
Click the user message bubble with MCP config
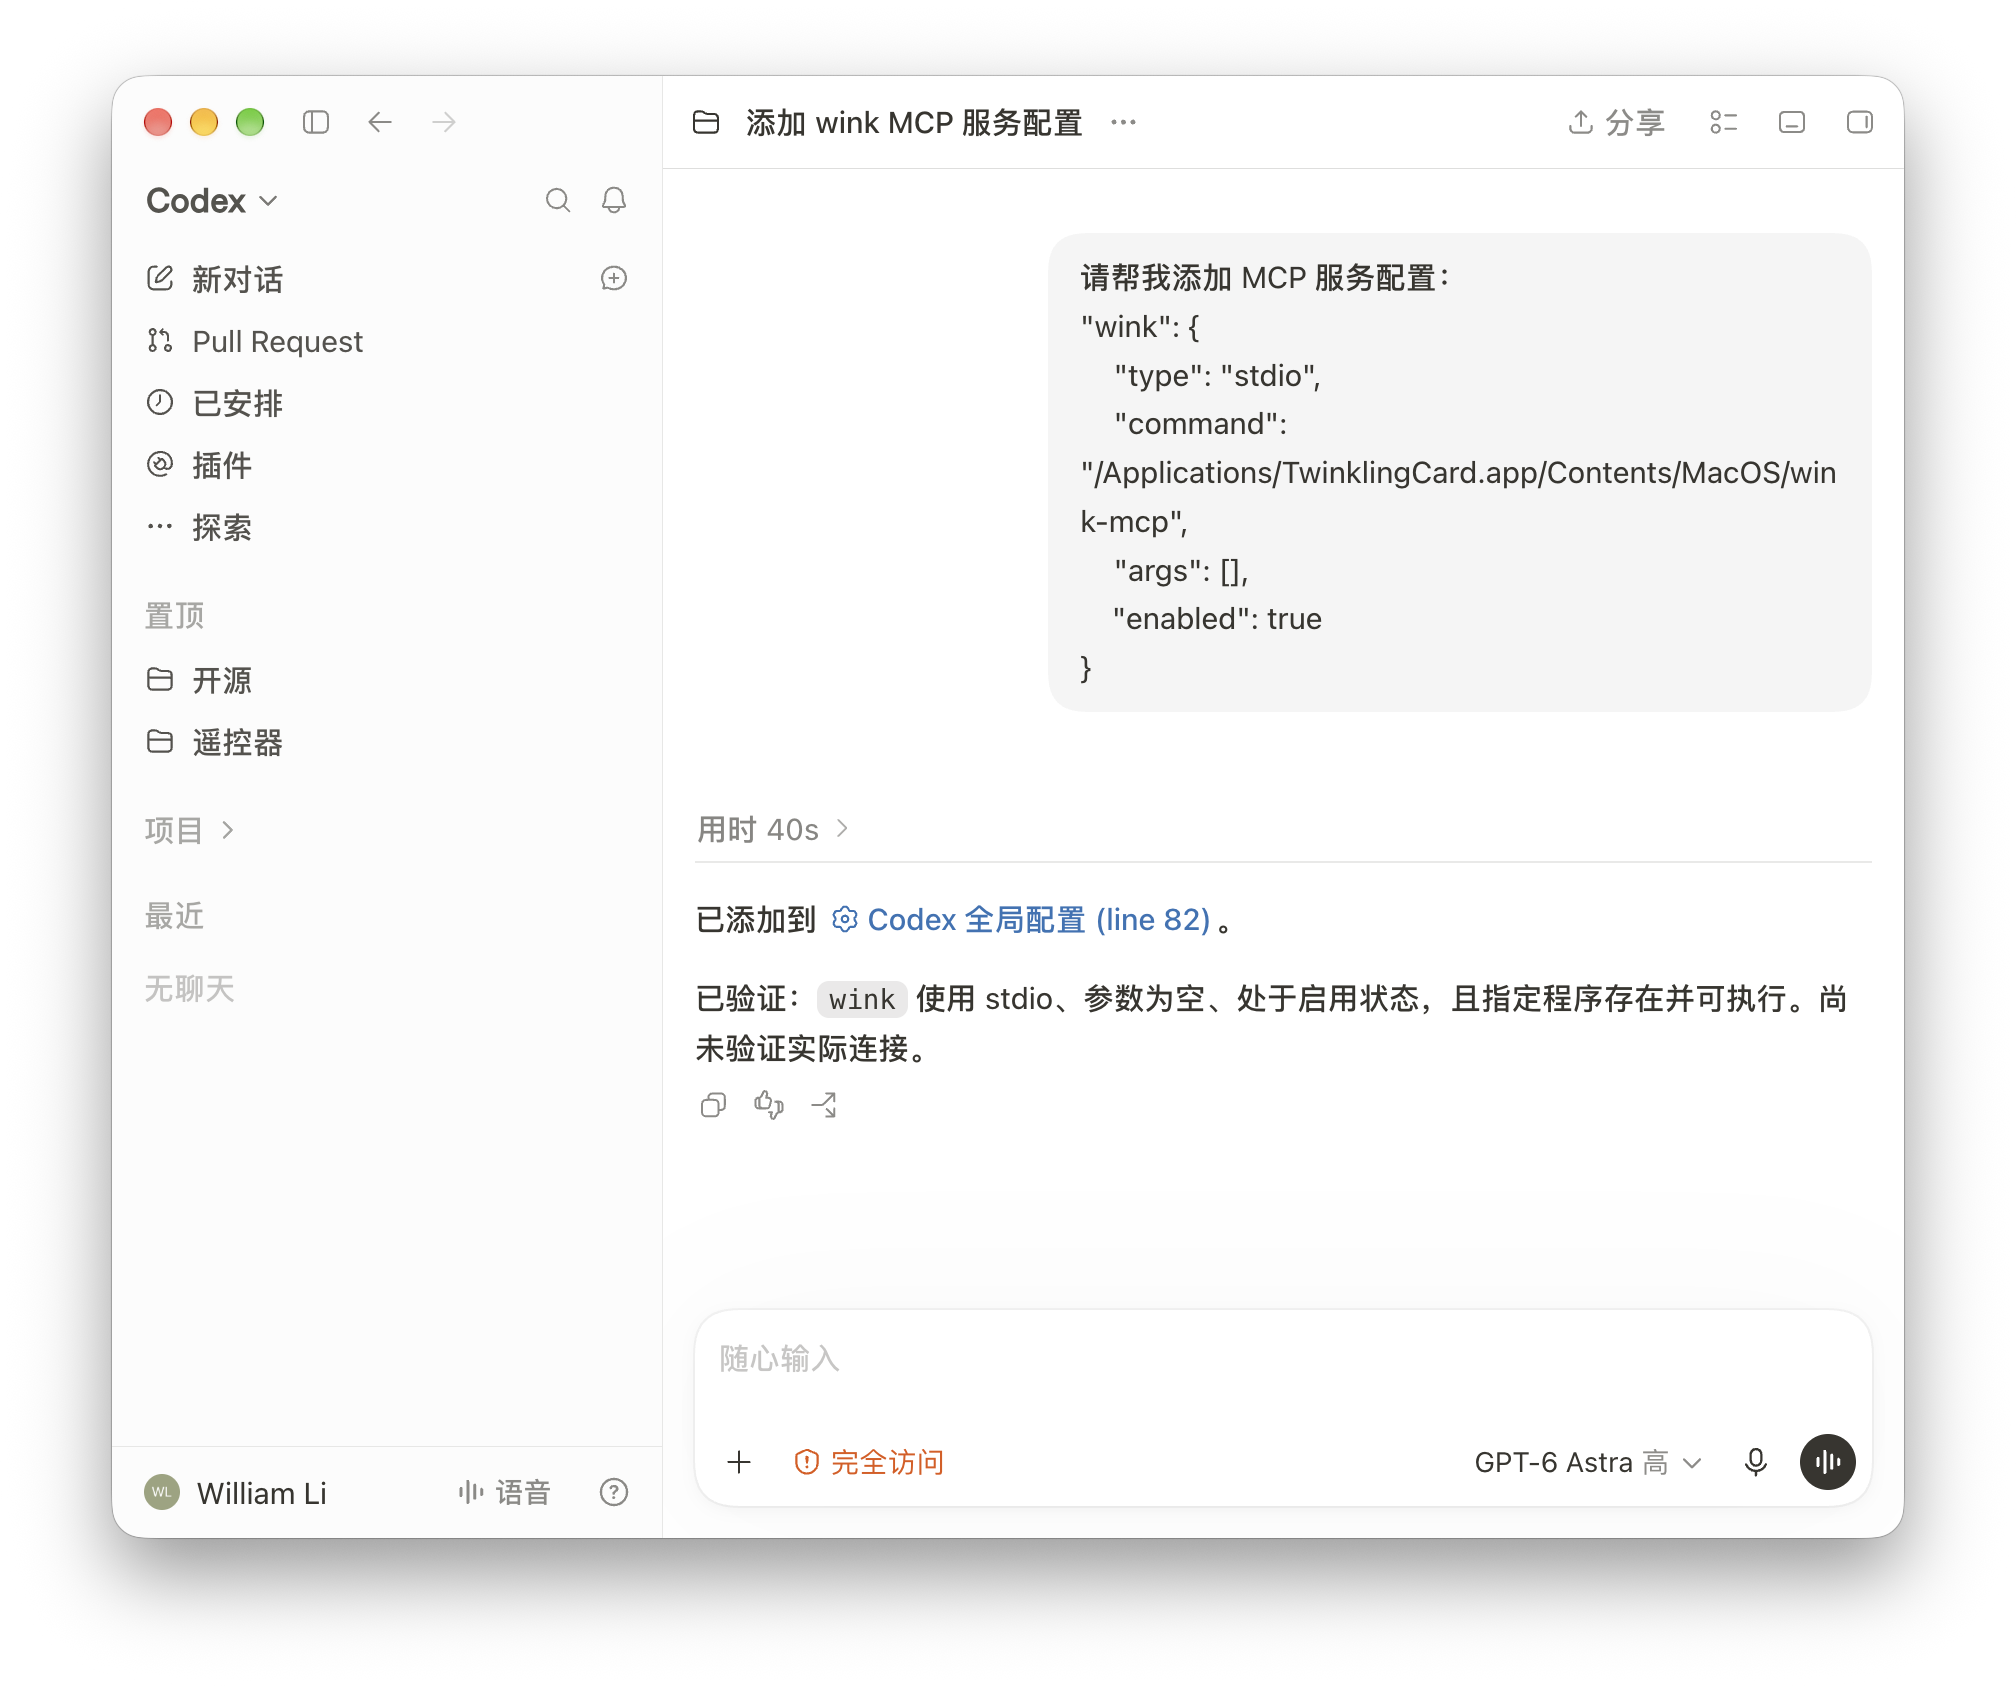pos(1459,473)
